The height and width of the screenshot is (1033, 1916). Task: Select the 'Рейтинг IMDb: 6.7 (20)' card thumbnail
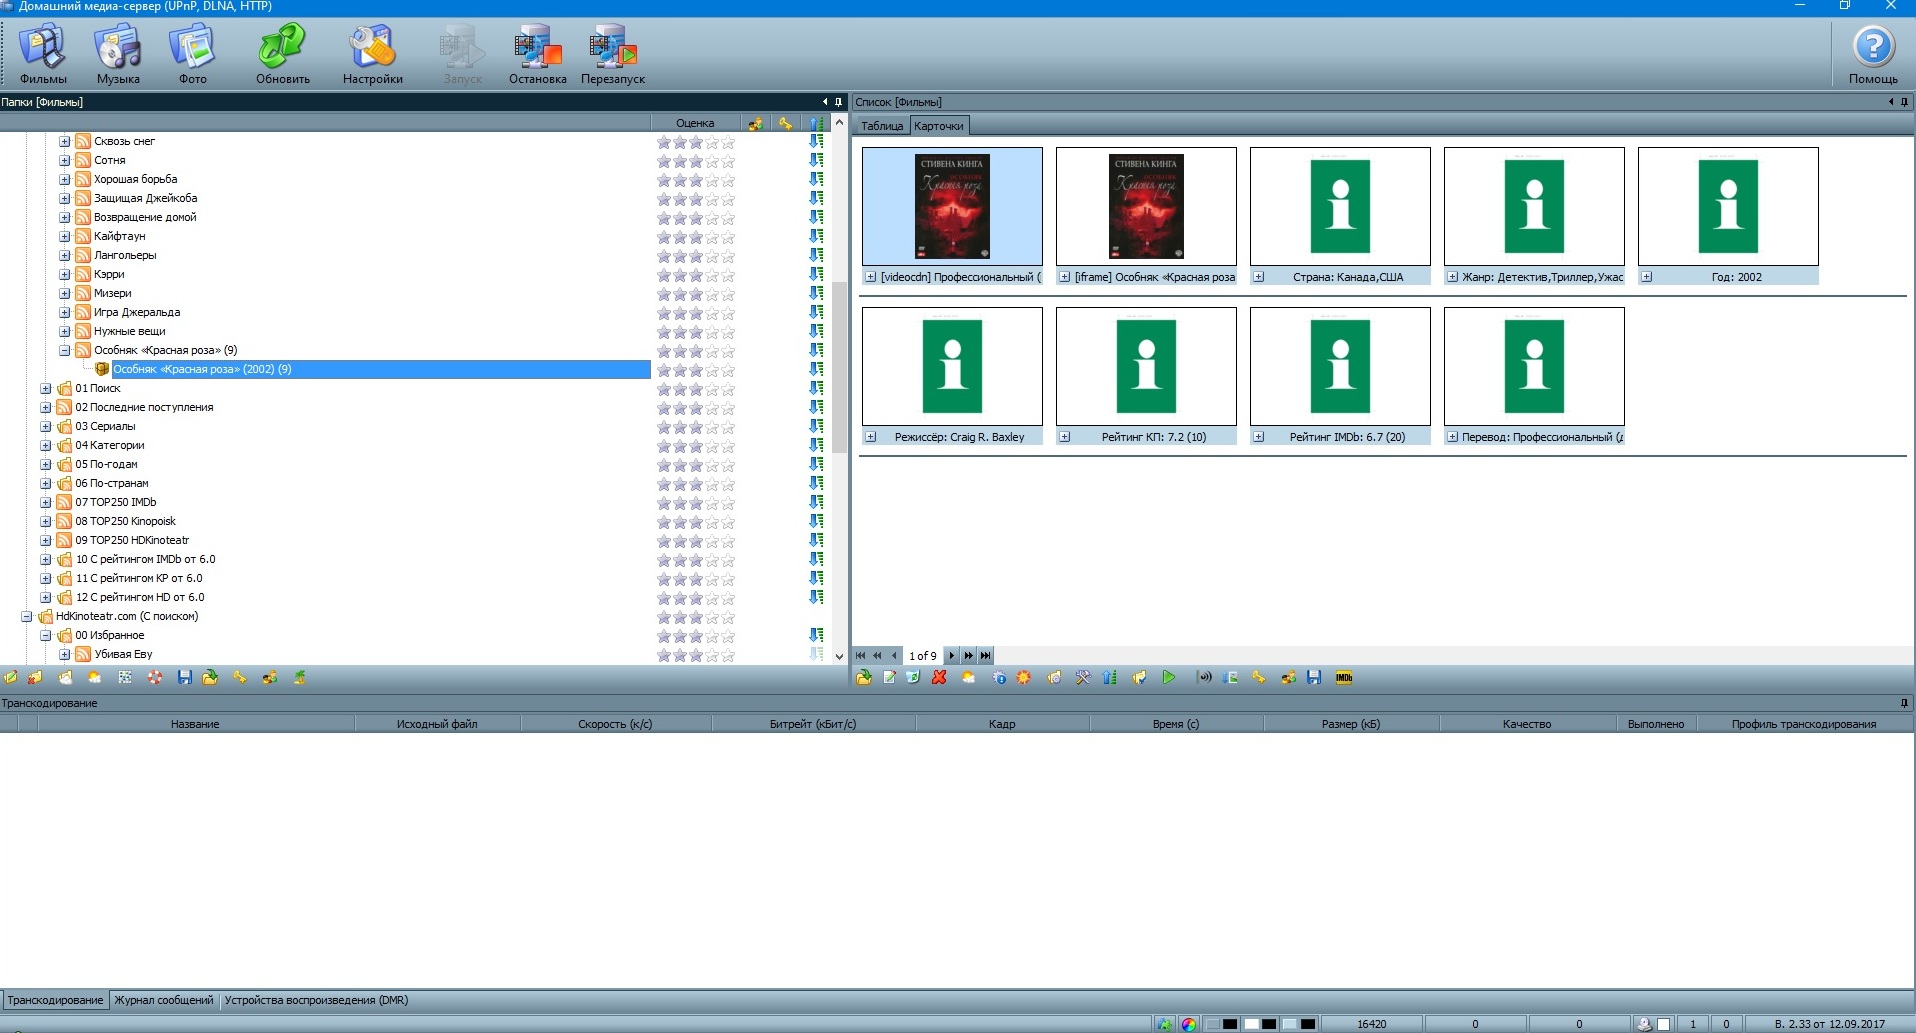pos(1340,366)
